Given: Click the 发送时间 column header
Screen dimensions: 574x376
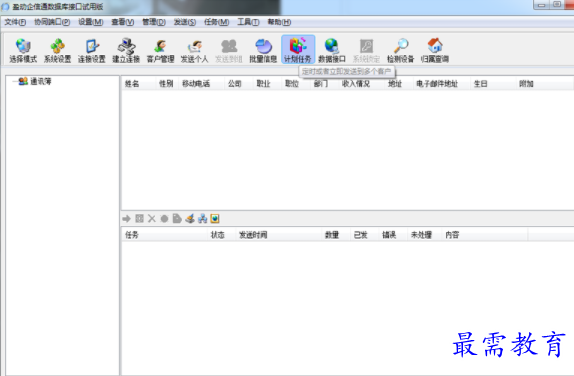Looking at the screenshot, I should click(x=279, y=235).
